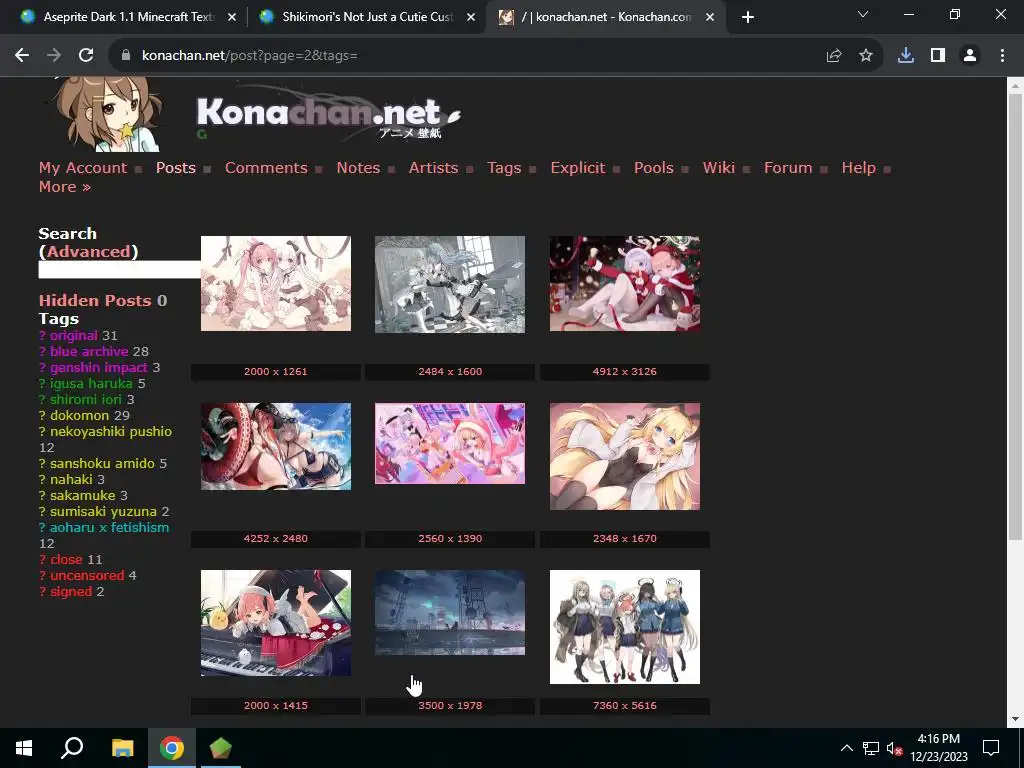Show Hidden Posts link

click(95, 300)
